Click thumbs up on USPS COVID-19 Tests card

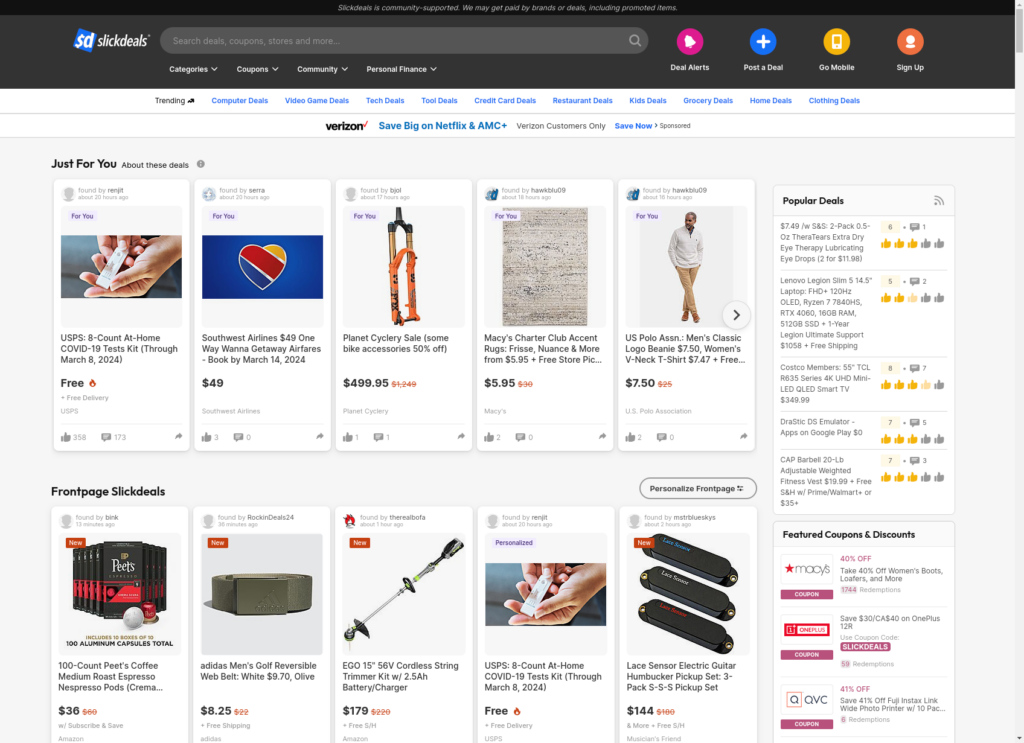(x=66, y=437)
